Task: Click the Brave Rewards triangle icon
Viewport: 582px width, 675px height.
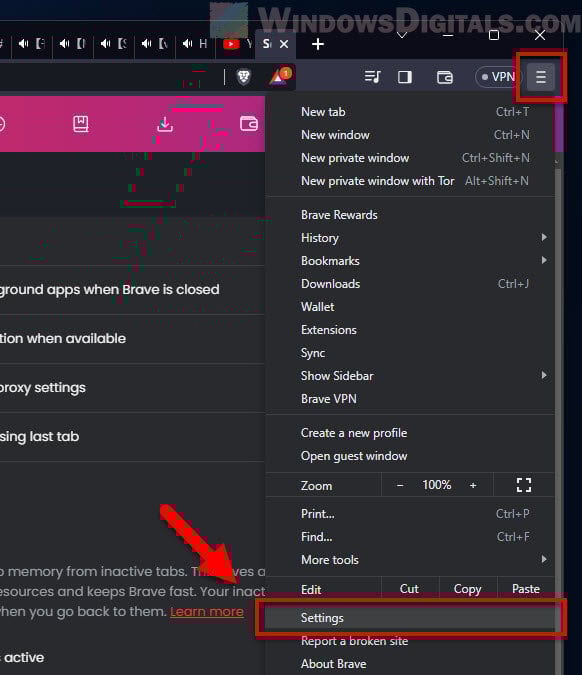Action: [280, 77]
